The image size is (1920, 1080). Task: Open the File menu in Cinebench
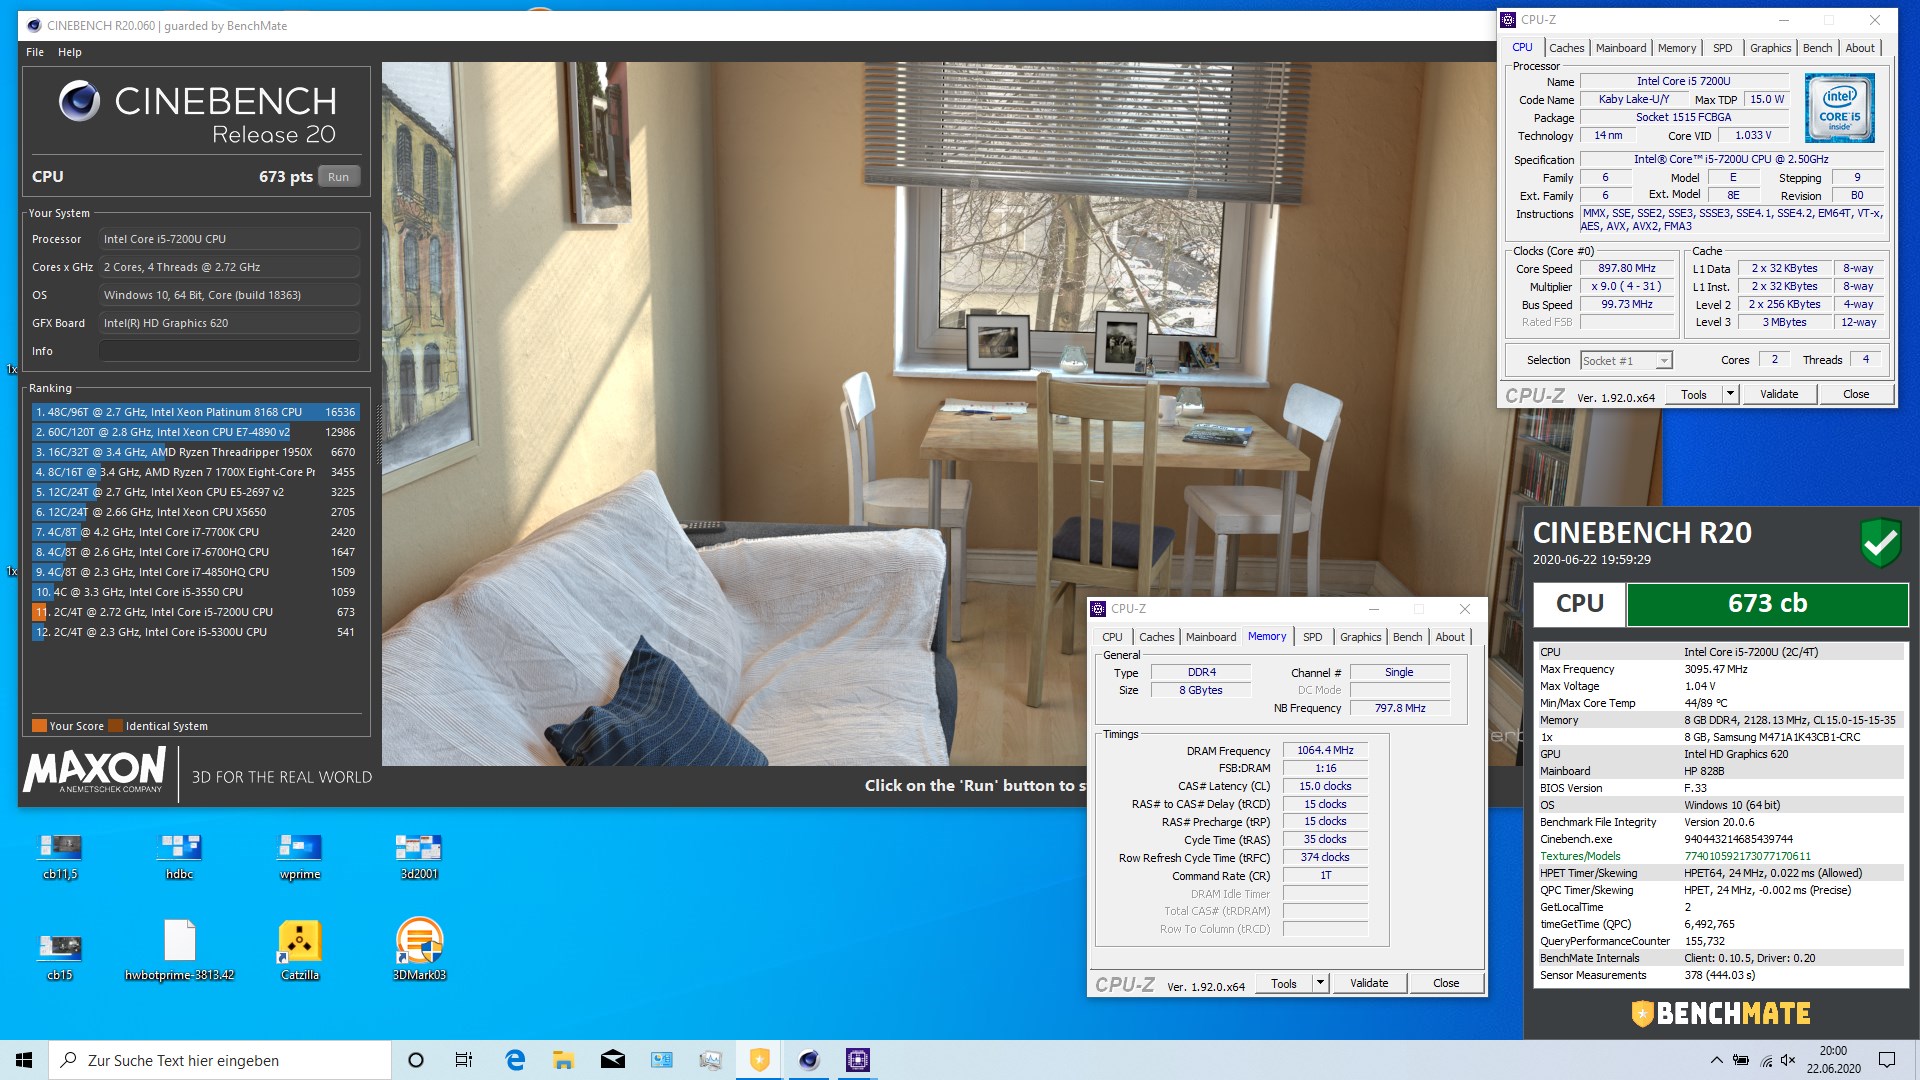35,52
